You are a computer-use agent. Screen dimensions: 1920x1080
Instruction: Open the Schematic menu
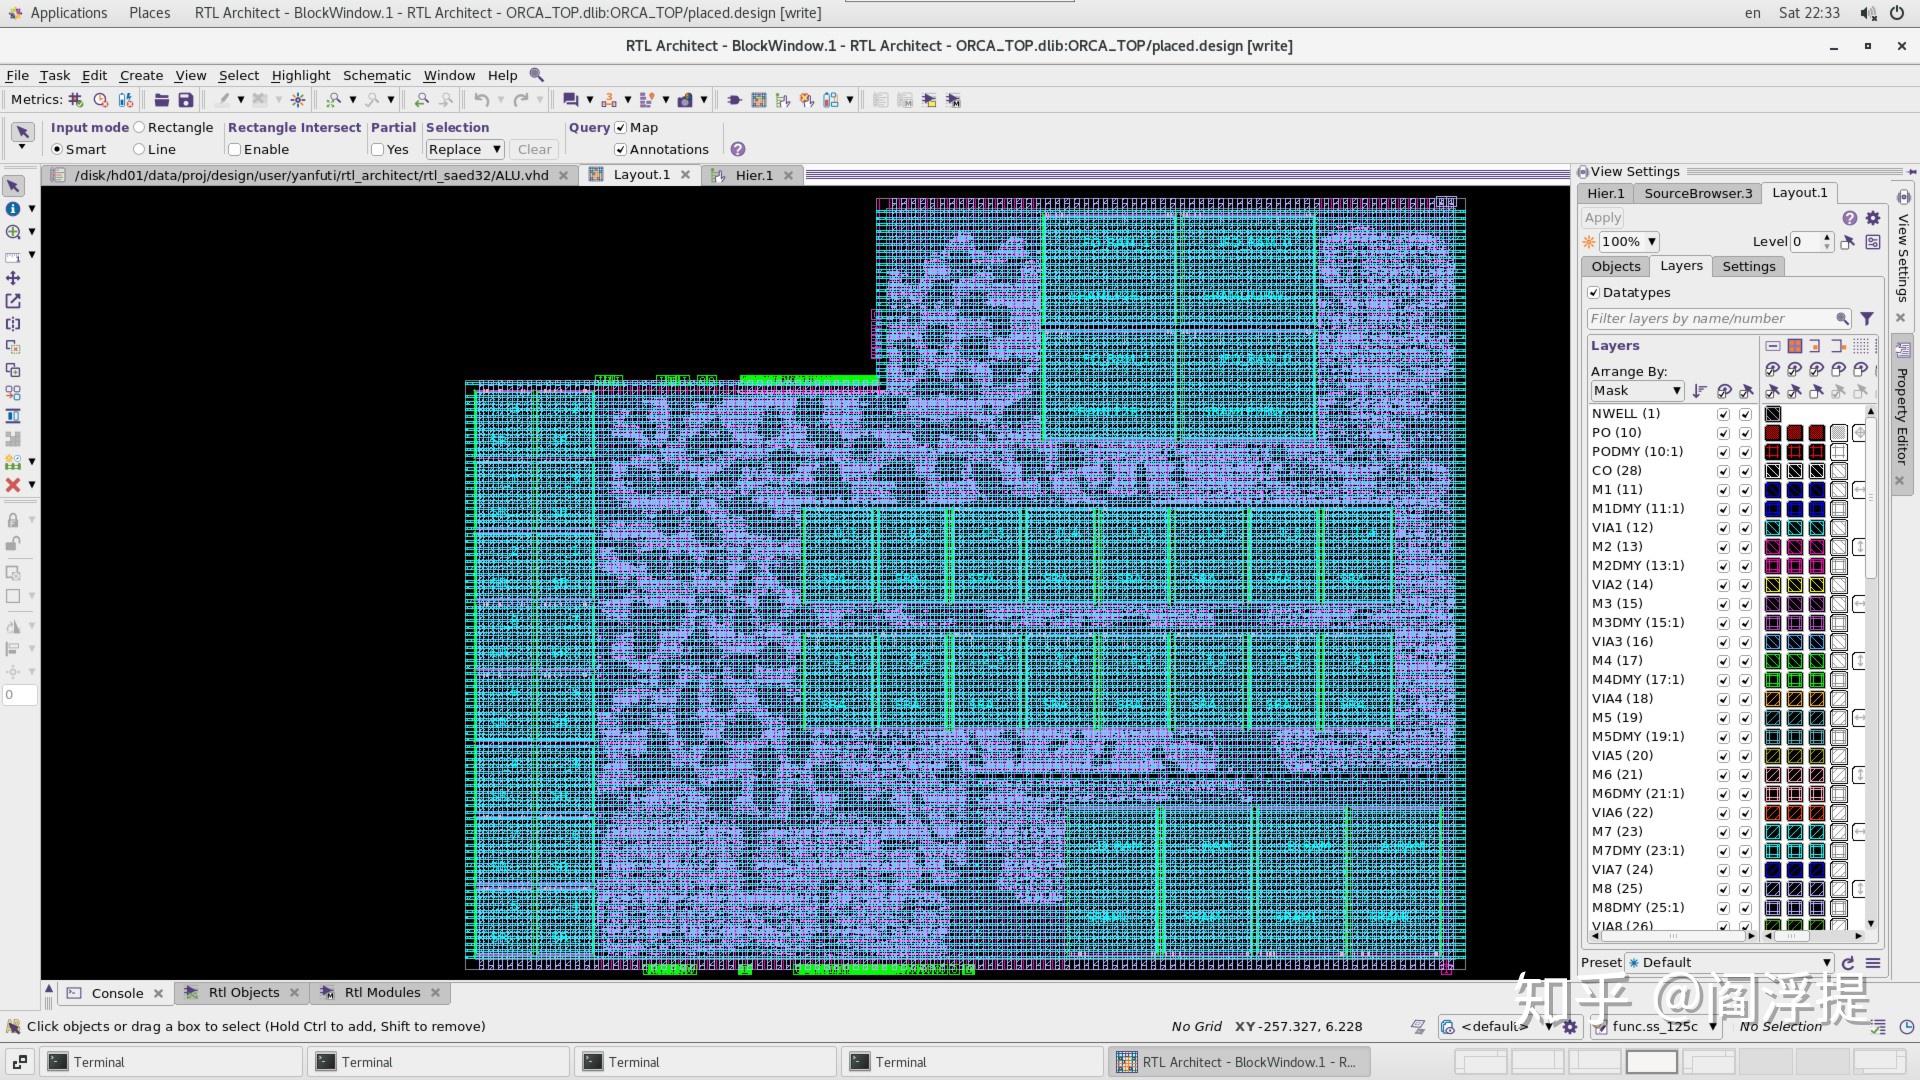point(376,75)
